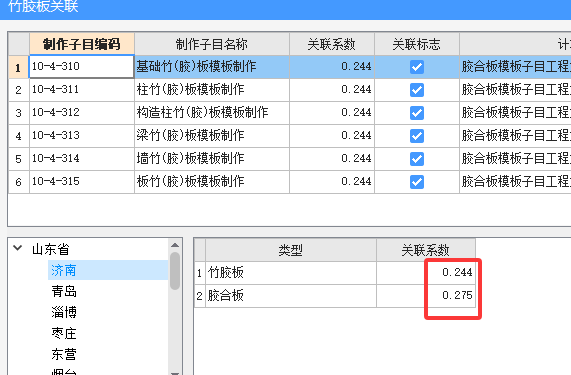Toggle association checkbox for 10-4-311 row
571x375 pixels.
point(417,90)
